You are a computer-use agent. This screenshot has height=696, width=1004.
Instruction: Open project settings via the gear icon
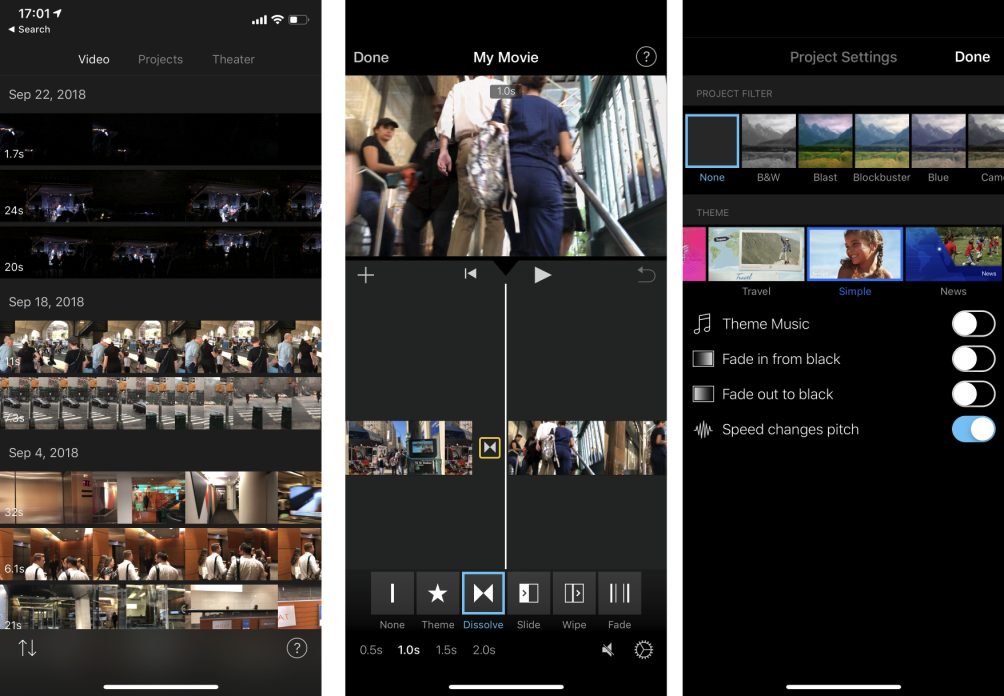tap(644, 649)
